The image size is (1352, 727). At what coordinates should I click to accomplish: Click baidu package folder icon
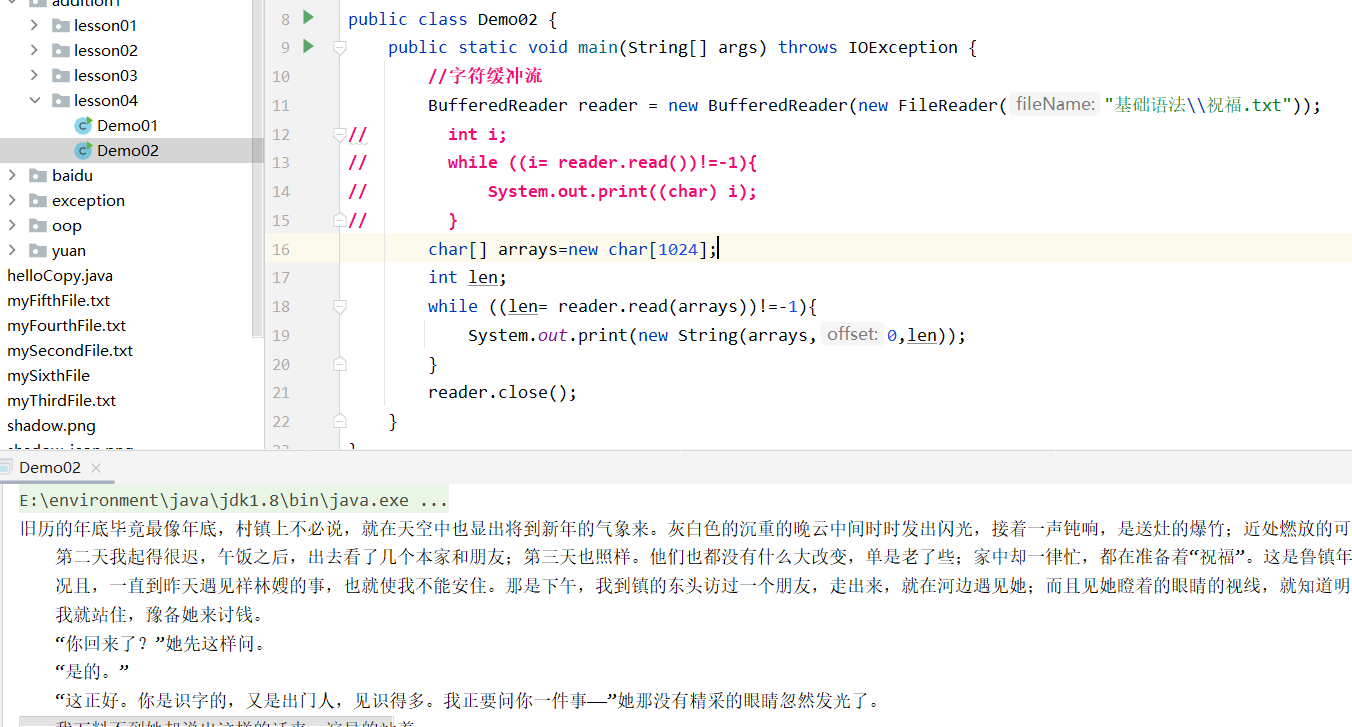click(x=38, y=175)
